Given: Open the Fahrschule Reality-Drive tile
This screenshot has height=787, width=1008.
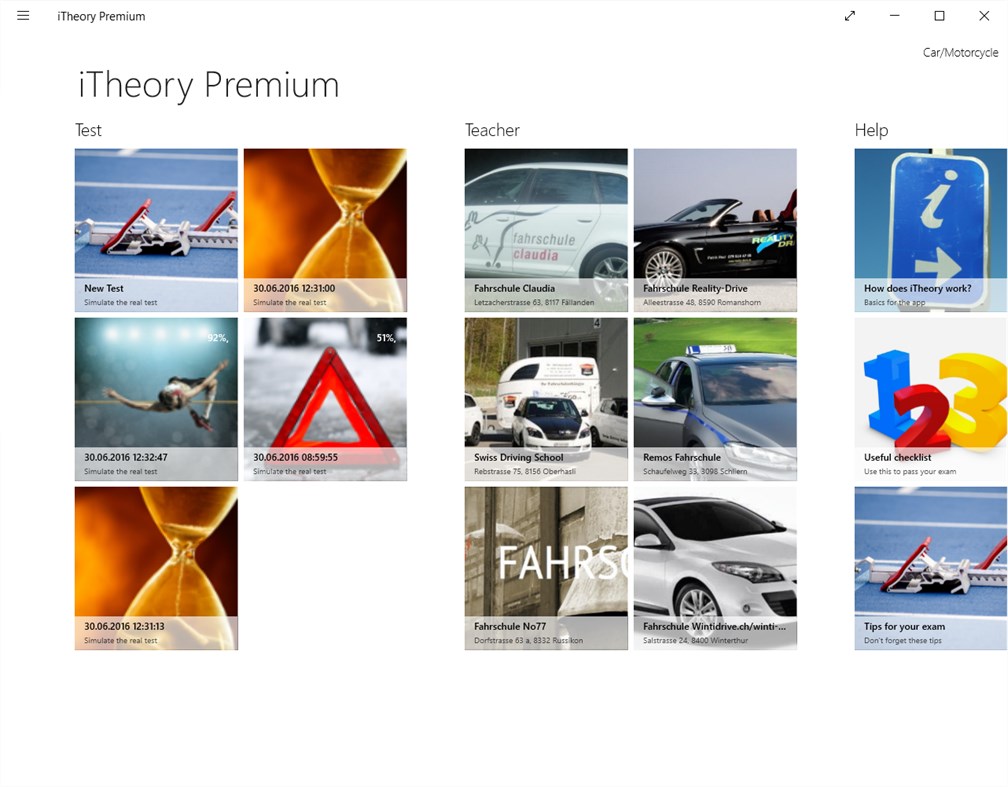Looking at the screenshot, I should click(715, 230).
